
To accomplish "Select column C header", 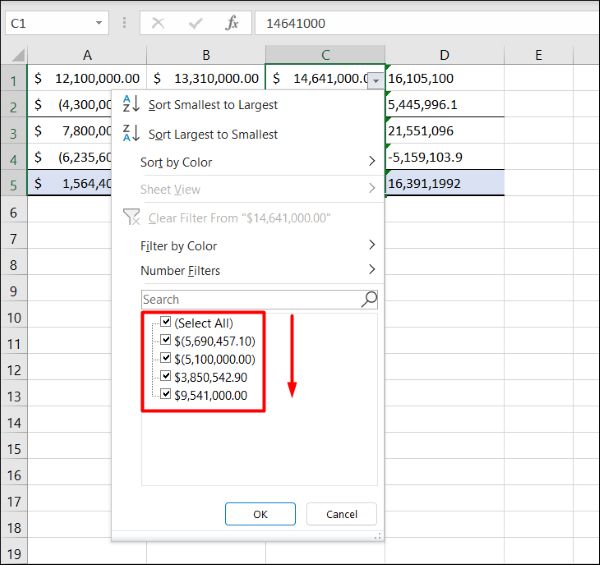I will point(325,55).
